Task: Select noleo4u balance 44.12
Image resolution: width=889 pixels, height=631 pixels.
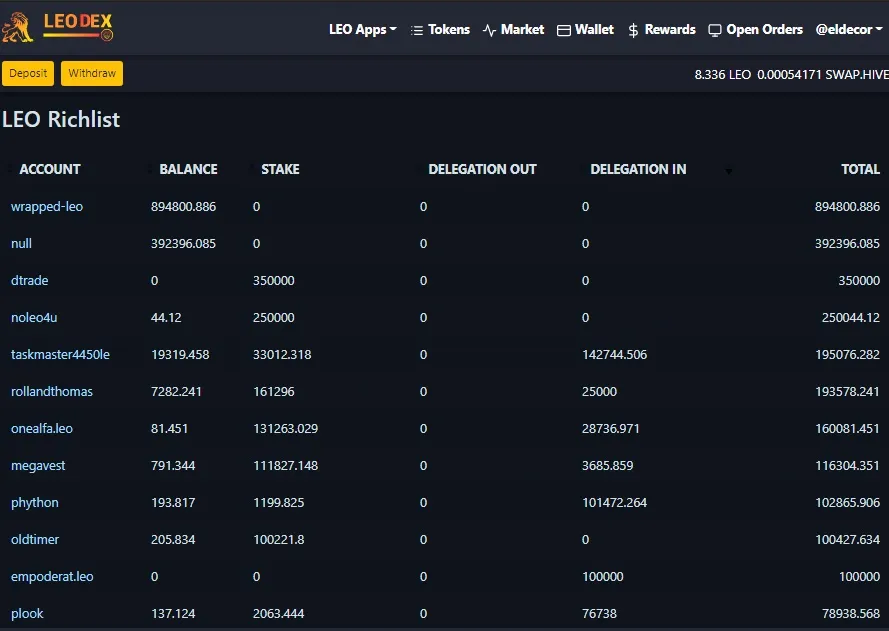Action: [166, 317]
